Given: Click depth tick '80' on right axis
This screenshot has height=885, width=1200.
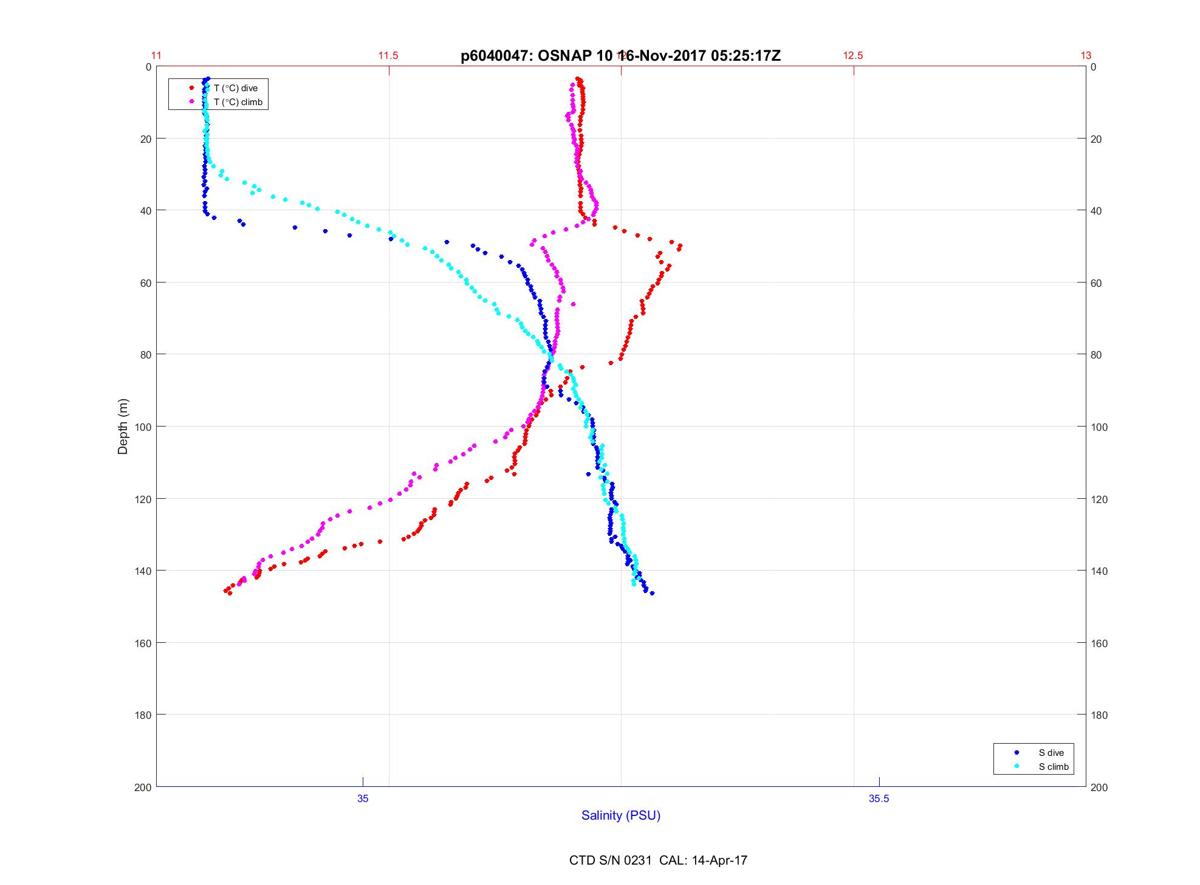Looking at the screenshot, I should click(x=1097, y=355).
